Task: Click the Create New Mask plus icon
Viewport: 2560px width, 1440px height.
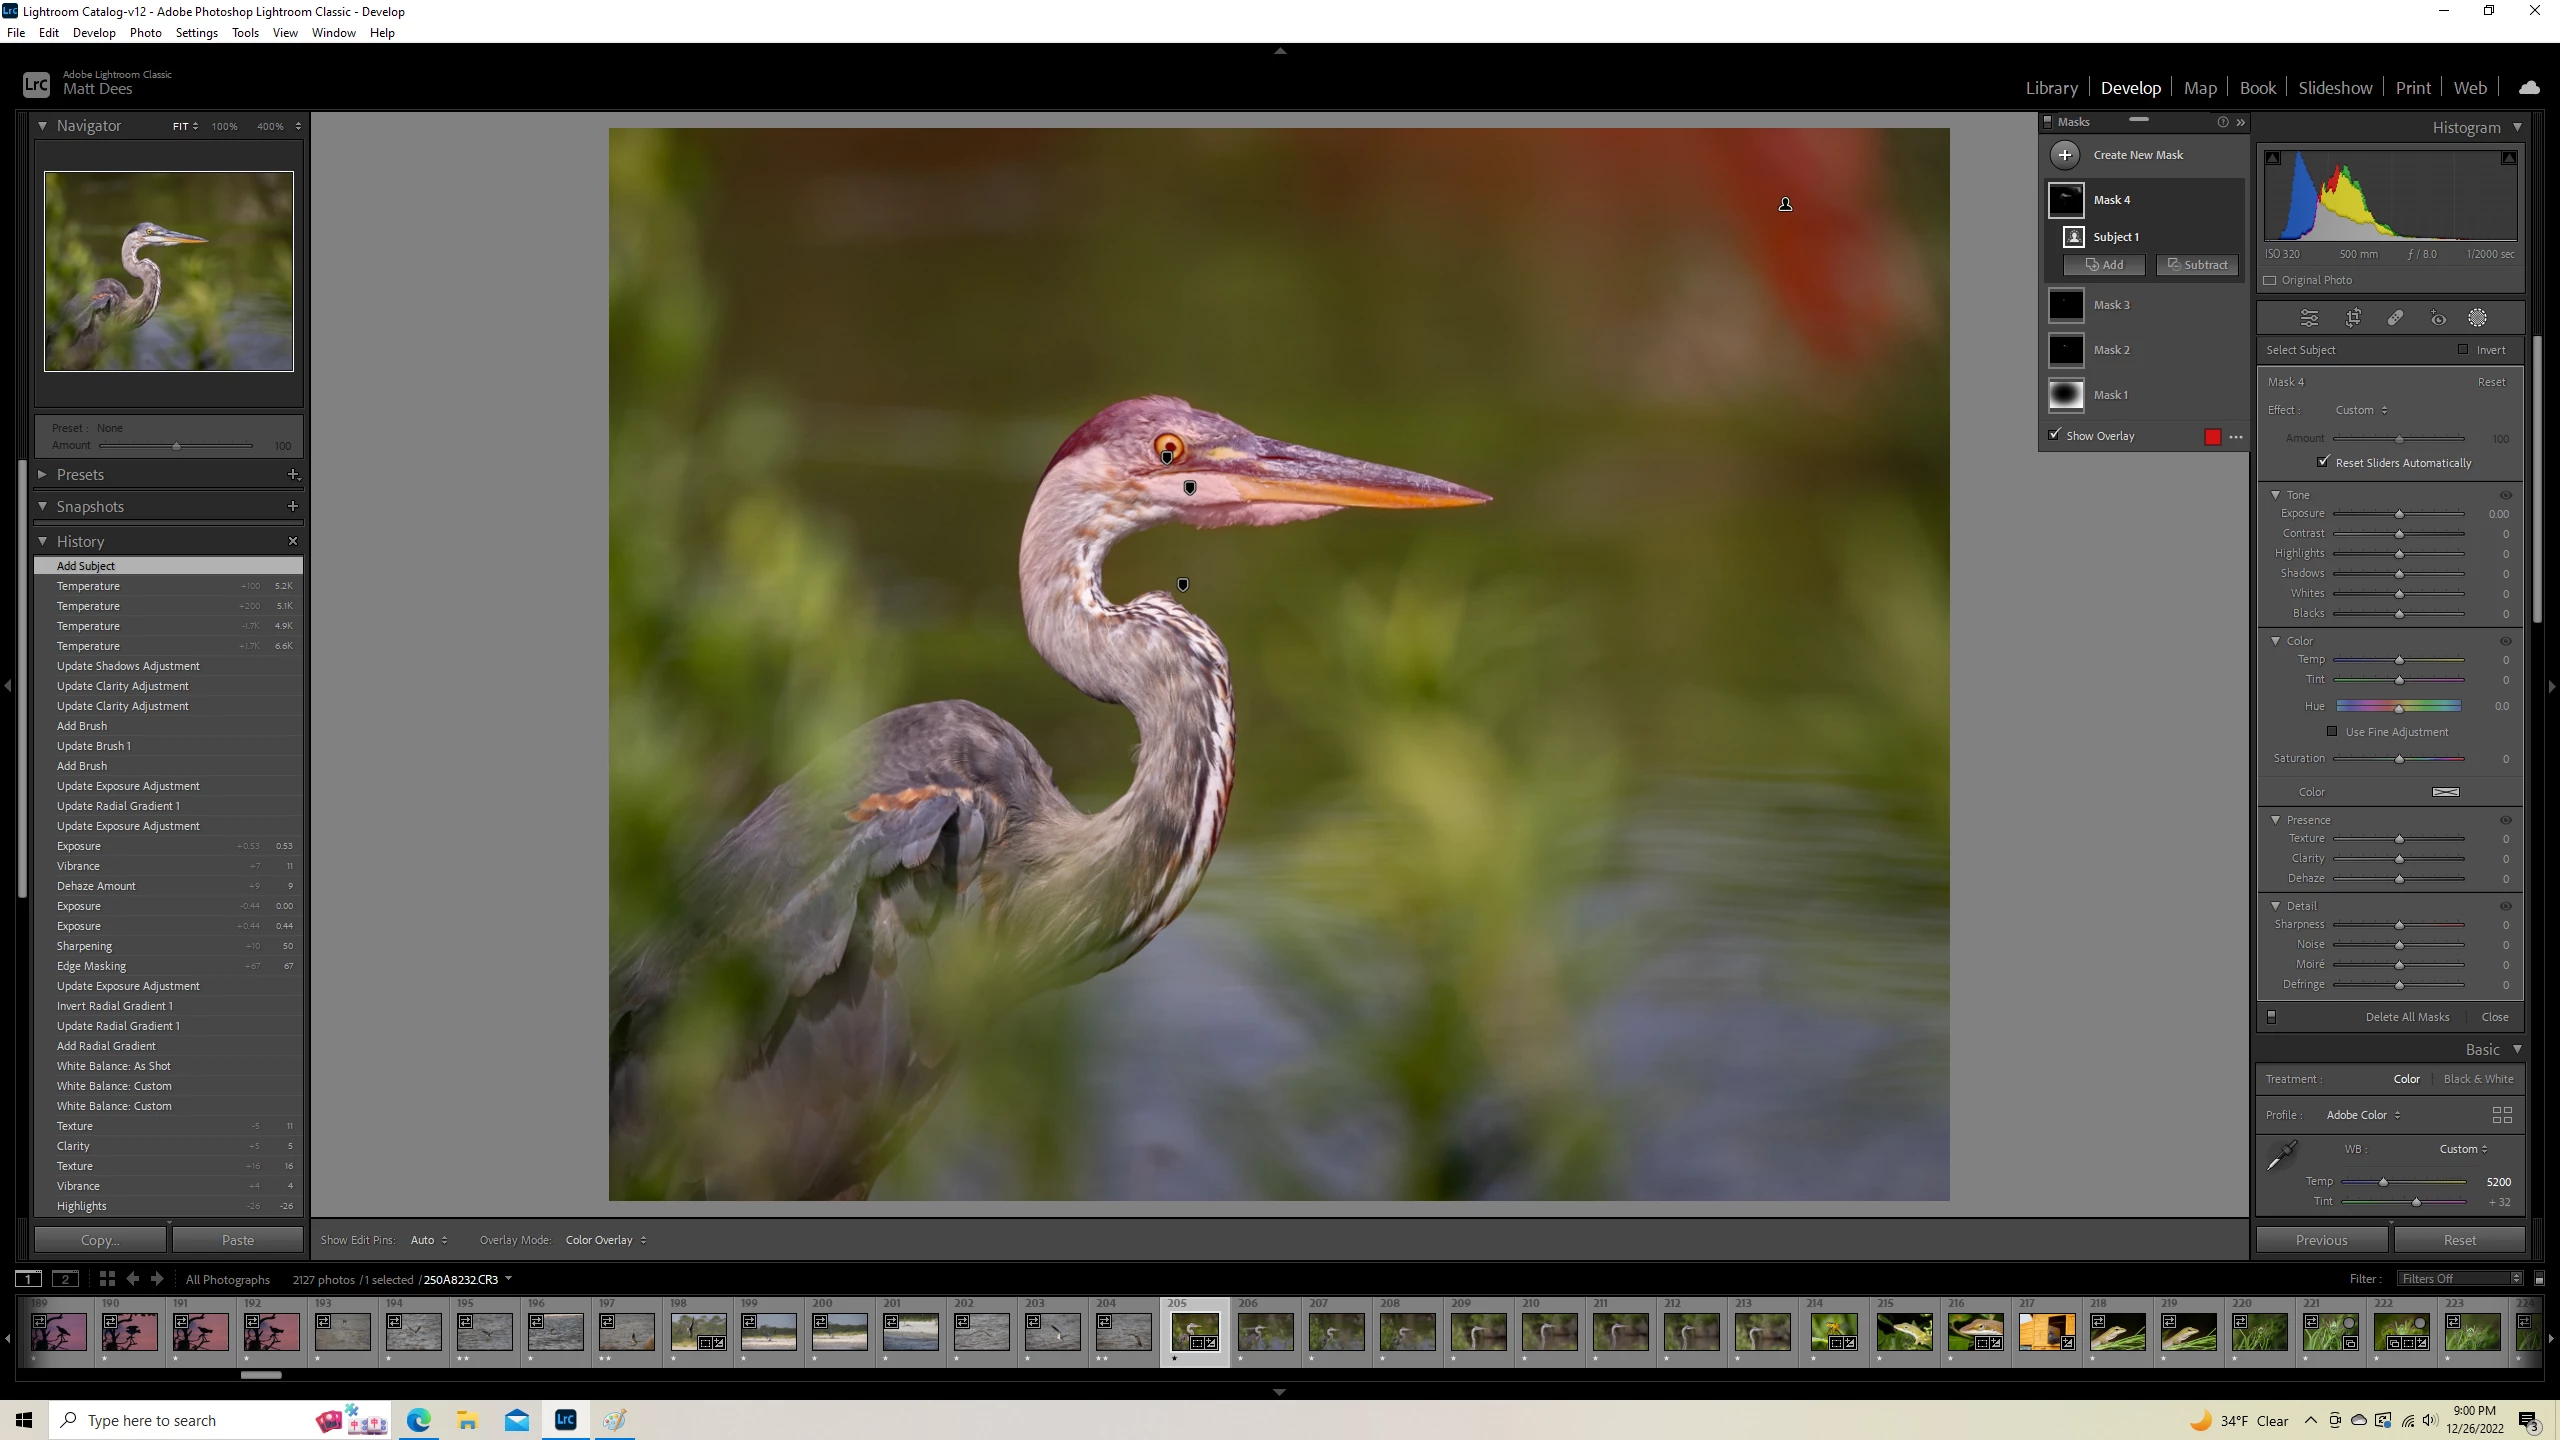Action: tap(2065, 155)
